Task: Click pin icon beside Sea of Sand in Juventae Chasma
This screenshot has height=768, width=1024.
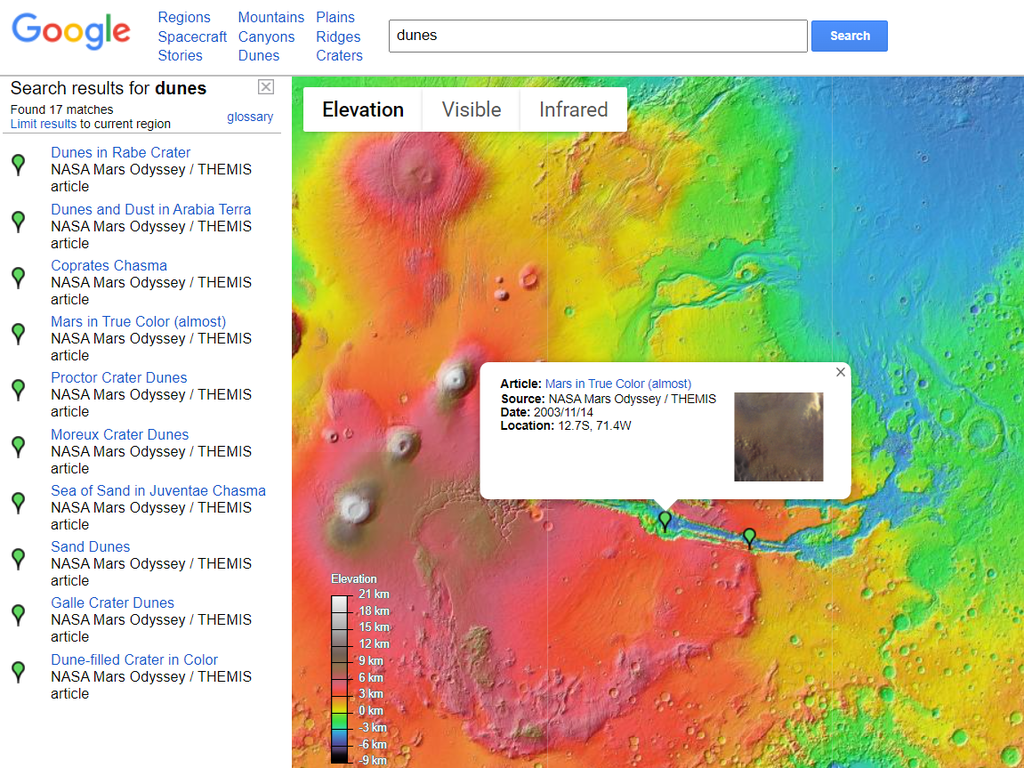Action: point(19,503)
